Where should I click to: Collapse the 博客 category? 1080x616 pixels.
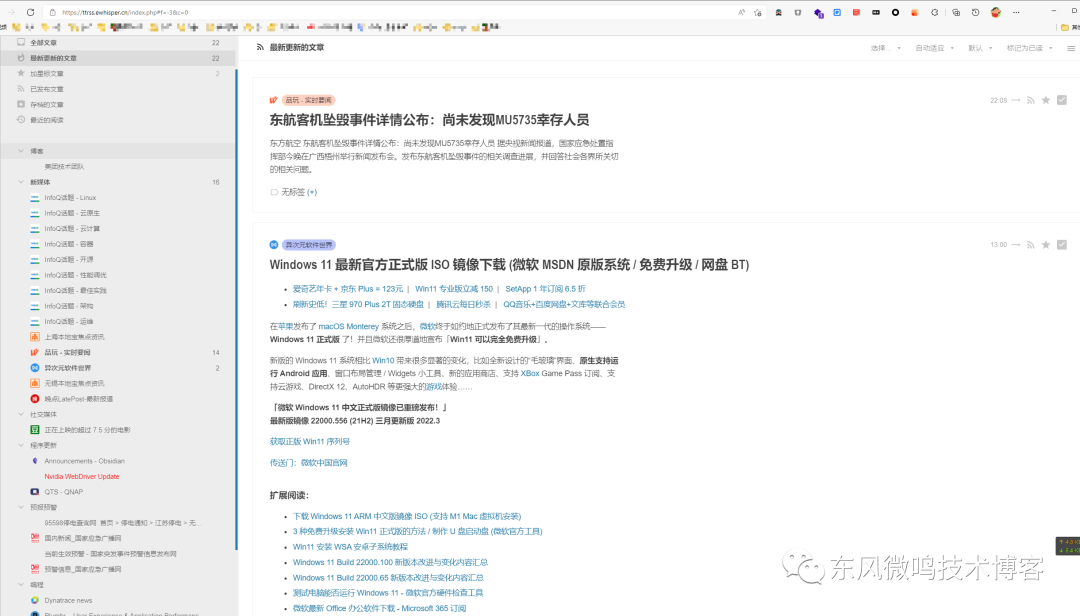coord(21,150)
